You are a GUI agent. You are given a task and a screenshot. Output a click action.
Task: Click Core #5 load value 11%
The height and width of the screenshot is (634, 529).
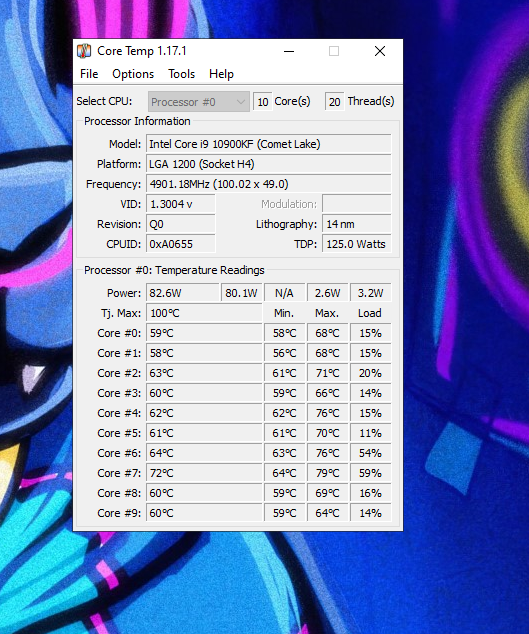click(x=370, y=433)
